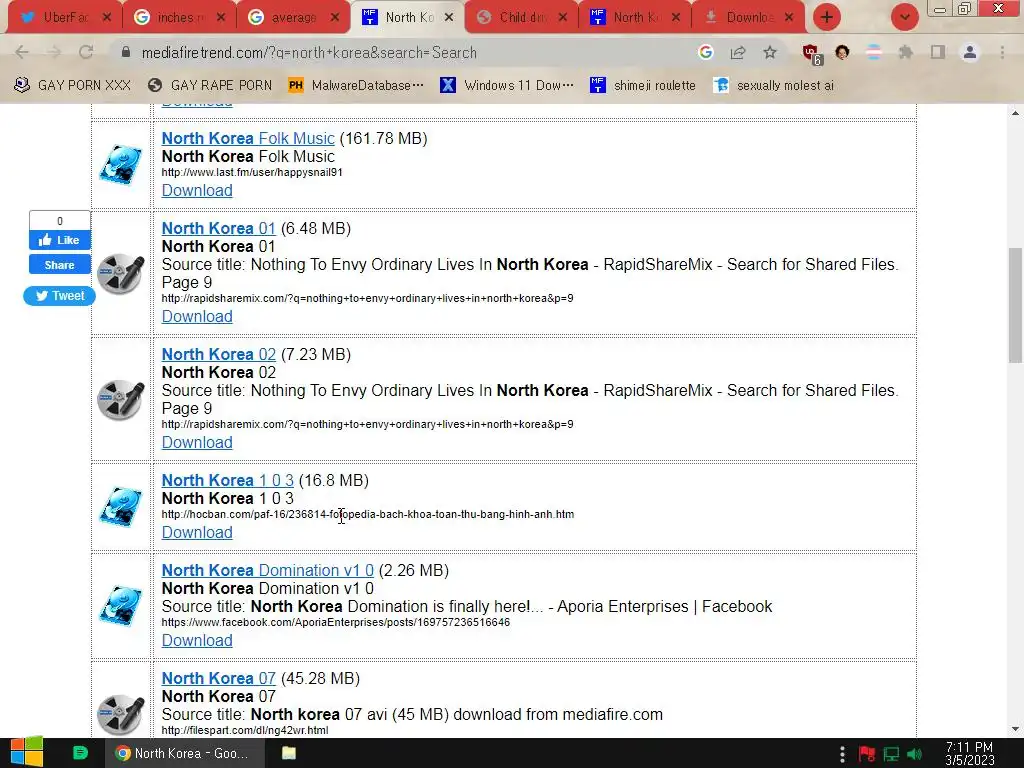Click the taskbar clock showing 7:11 PM

point(970,753)
